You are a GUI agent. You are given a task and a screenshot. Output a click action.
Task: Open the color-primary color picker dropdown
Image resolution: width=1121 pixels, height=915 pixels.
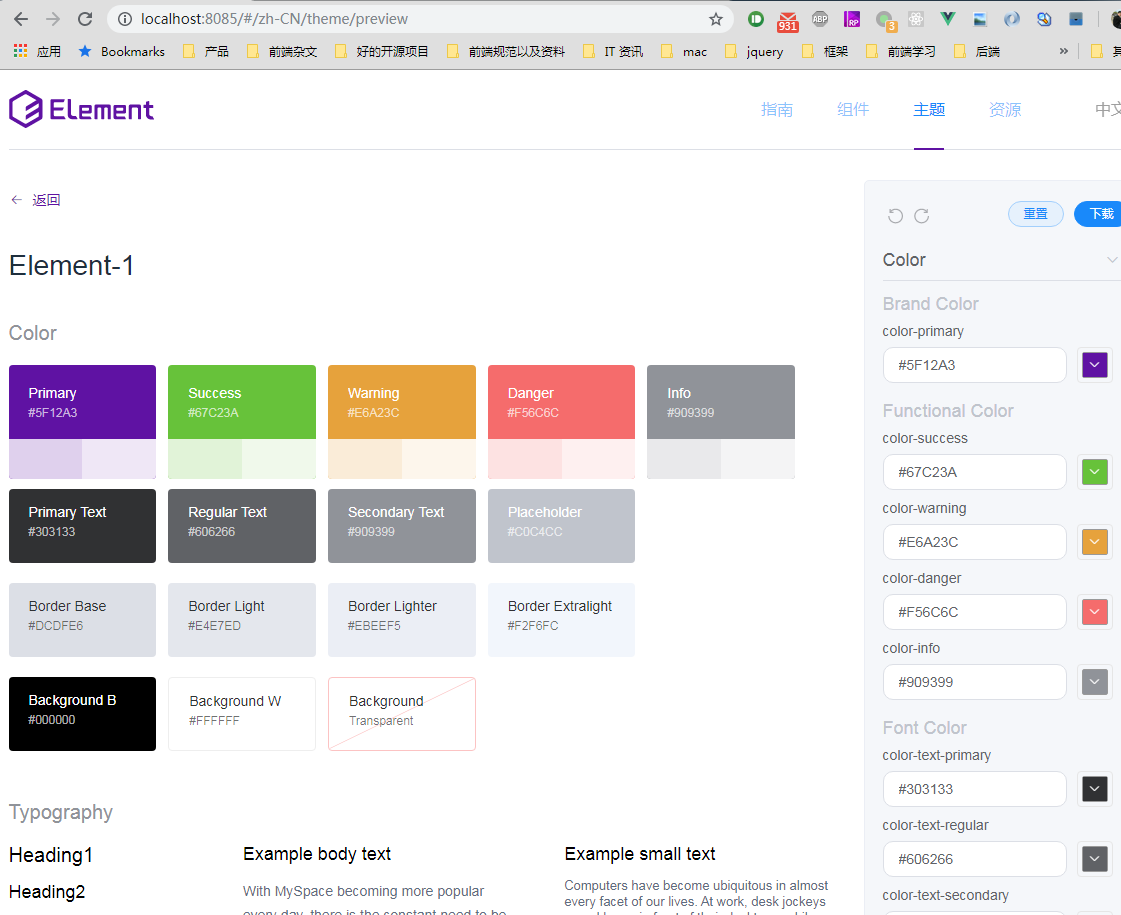pyautogui.click(x=1095, y=365)
